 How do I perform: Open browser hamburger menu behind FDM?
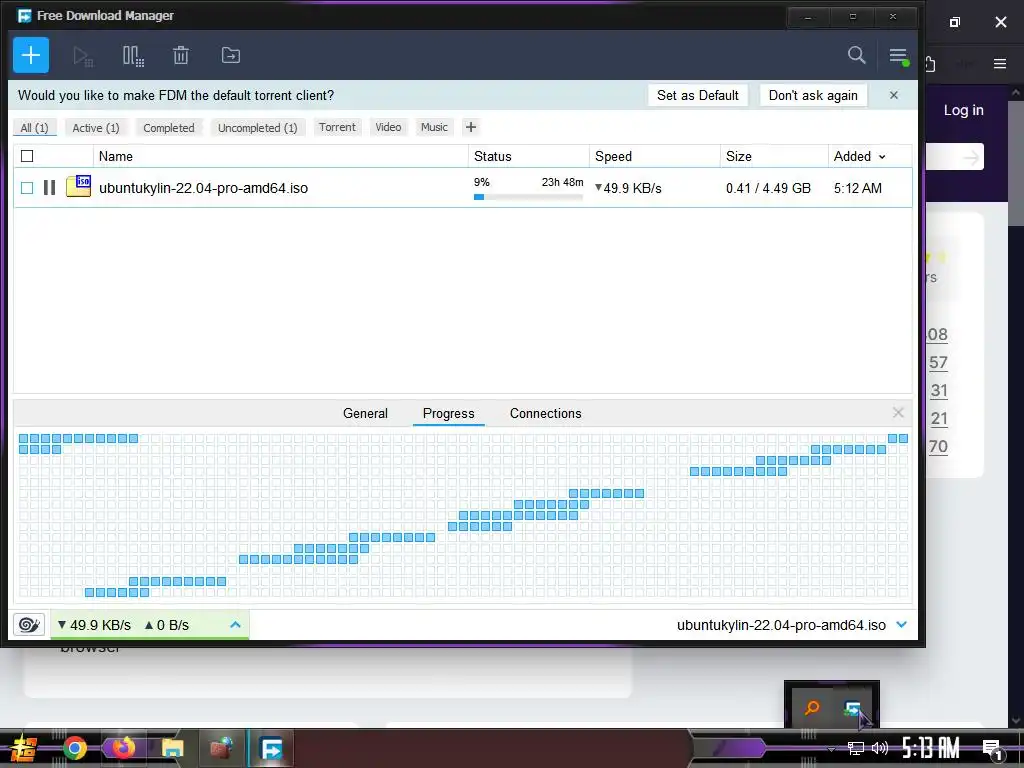pos(999,63)
